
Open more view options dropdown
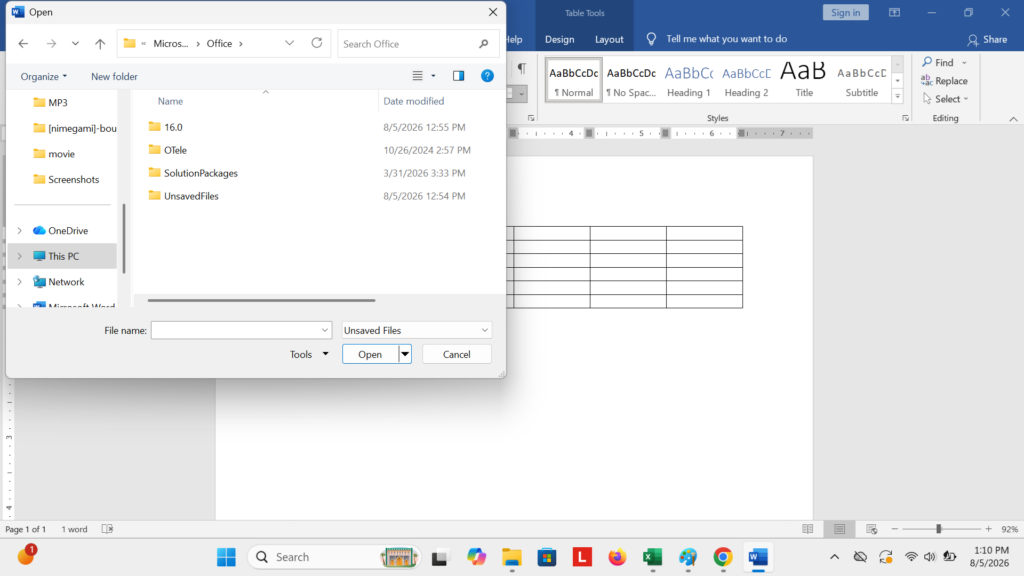[x=433, y=76]
